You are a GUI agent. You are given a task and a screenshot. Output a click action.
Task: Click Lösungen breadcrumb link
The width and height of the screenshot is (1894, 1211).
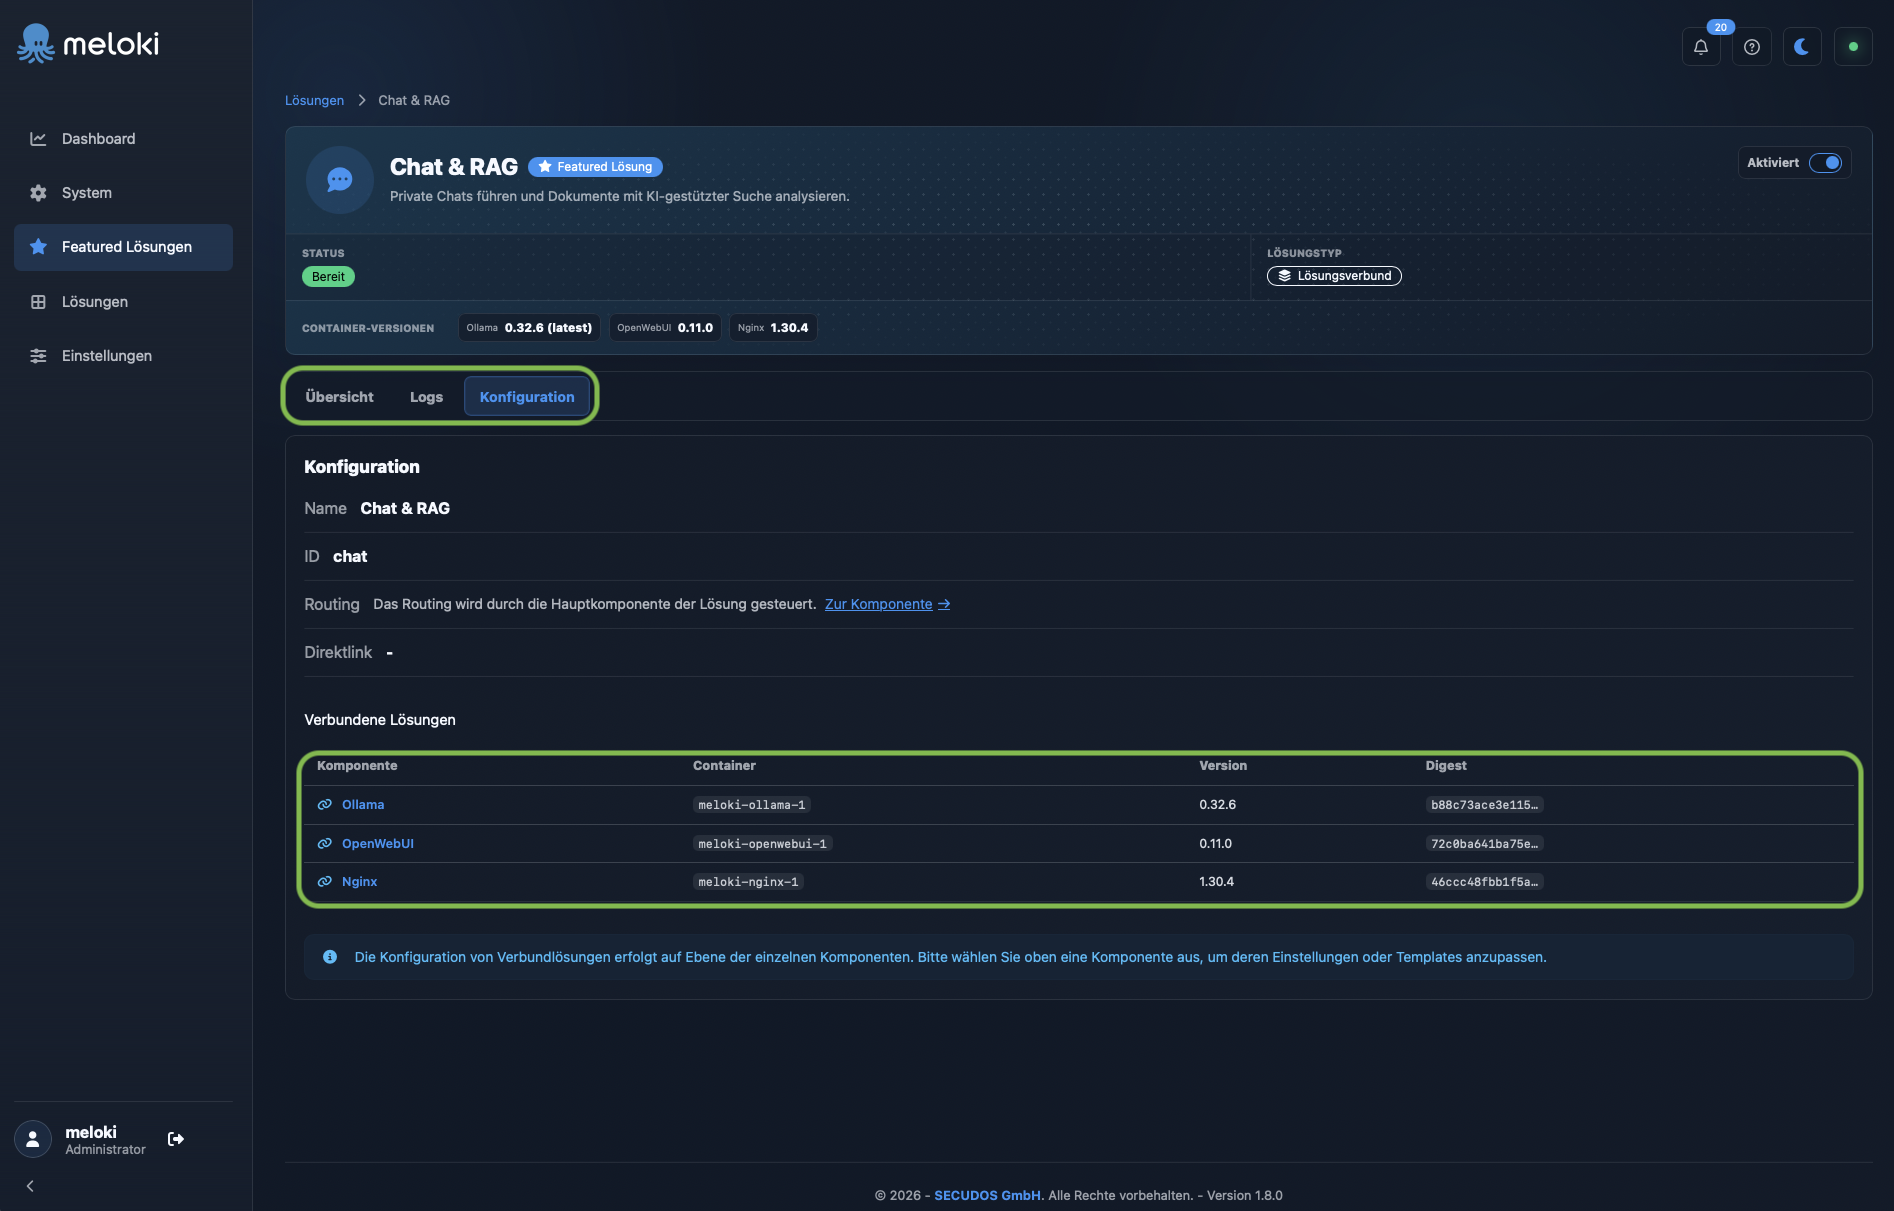pos(314,101)
